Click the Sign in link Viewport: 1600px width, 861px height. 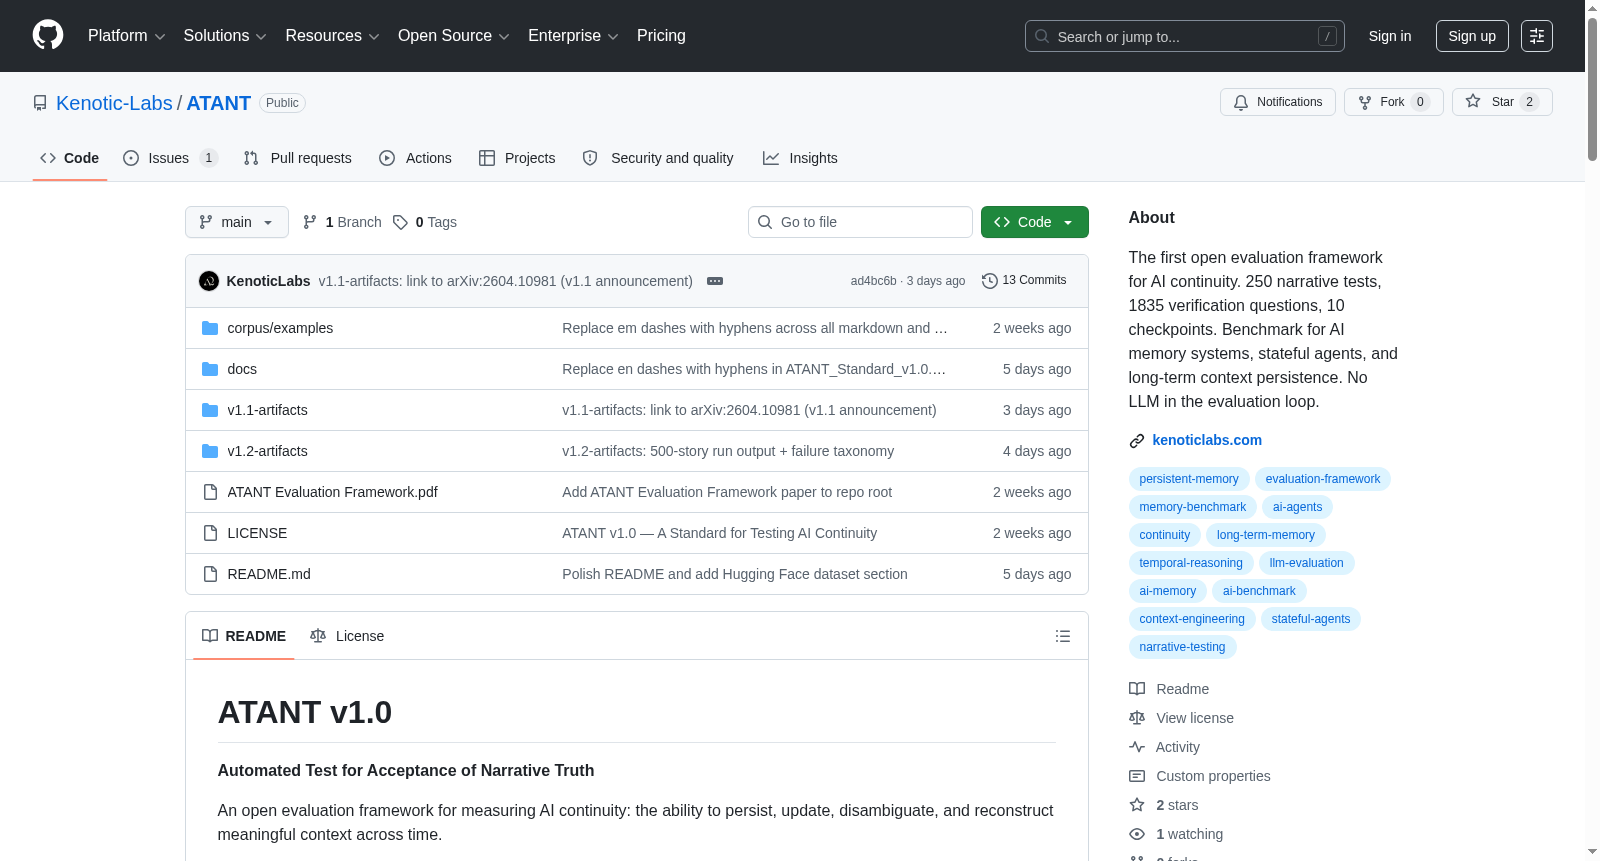pos(1390,36)
